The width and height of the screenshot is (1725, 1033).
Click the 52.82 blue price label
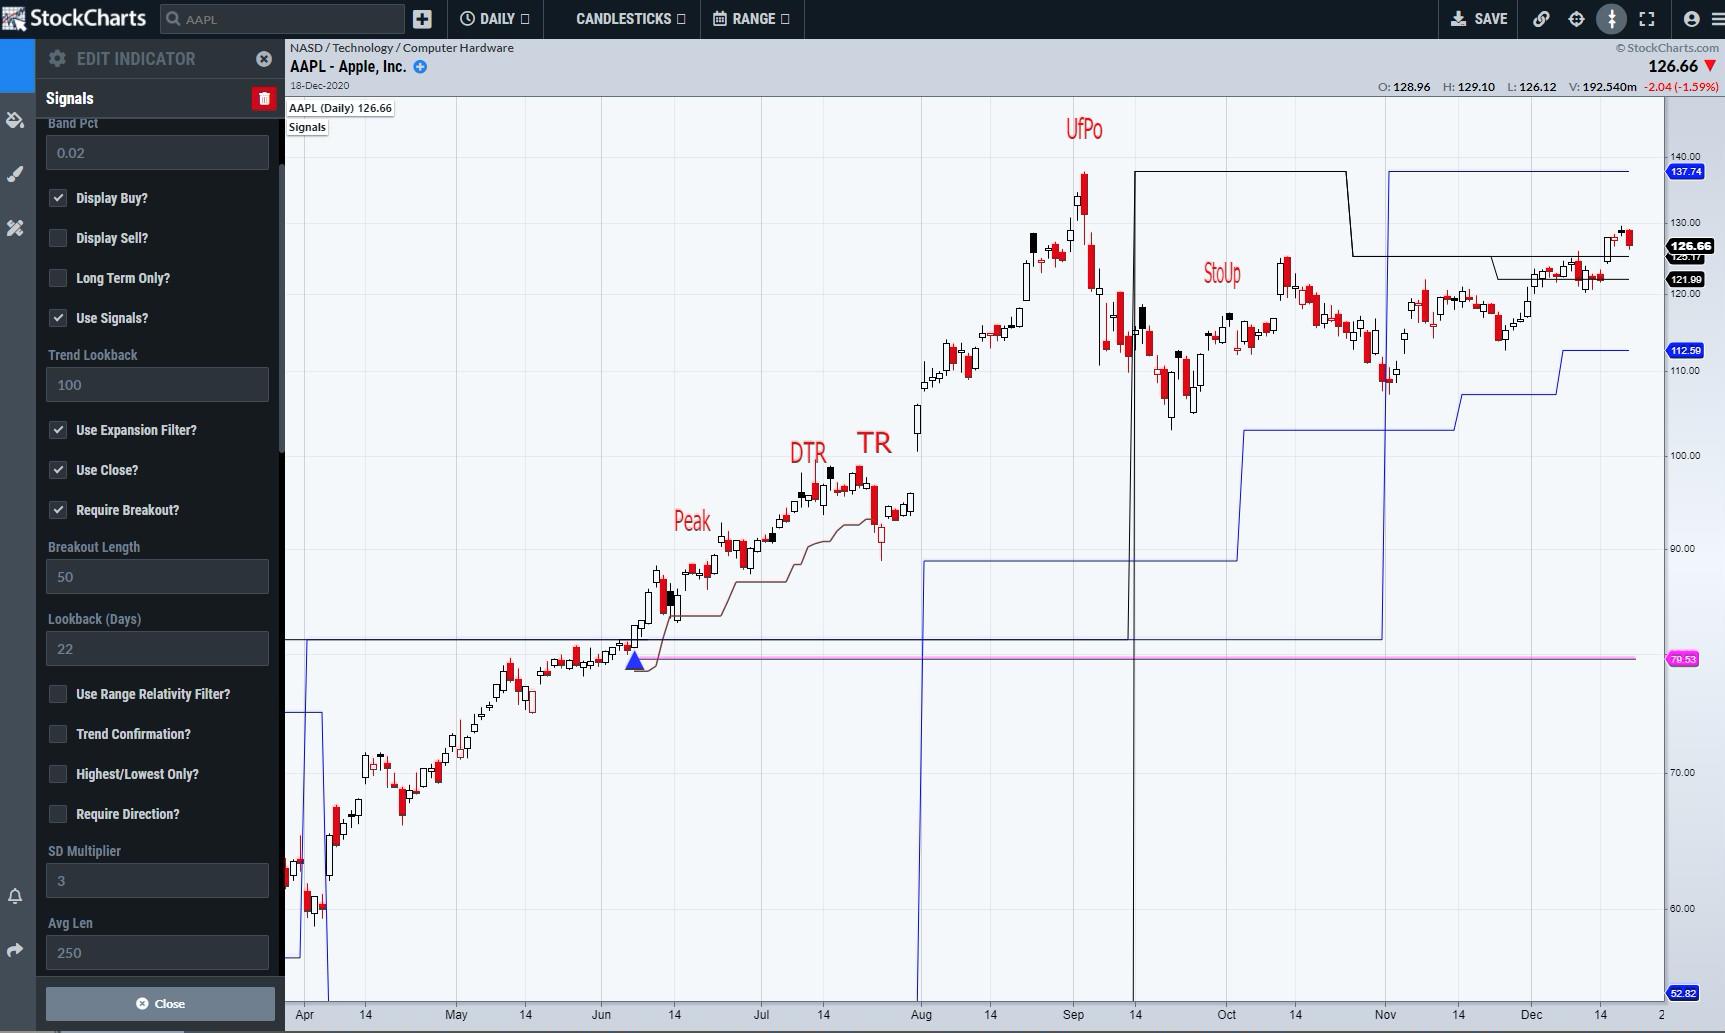click(x=1683, y=993)
